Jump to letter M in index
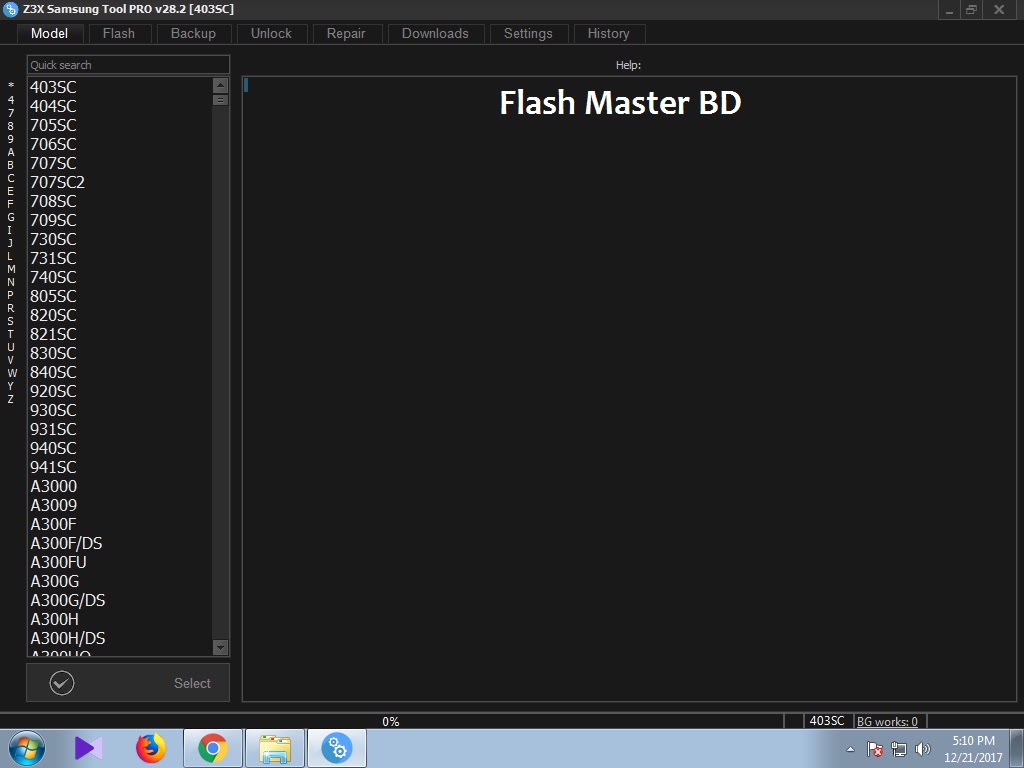The image size is (1024, 768). [10, 268]
